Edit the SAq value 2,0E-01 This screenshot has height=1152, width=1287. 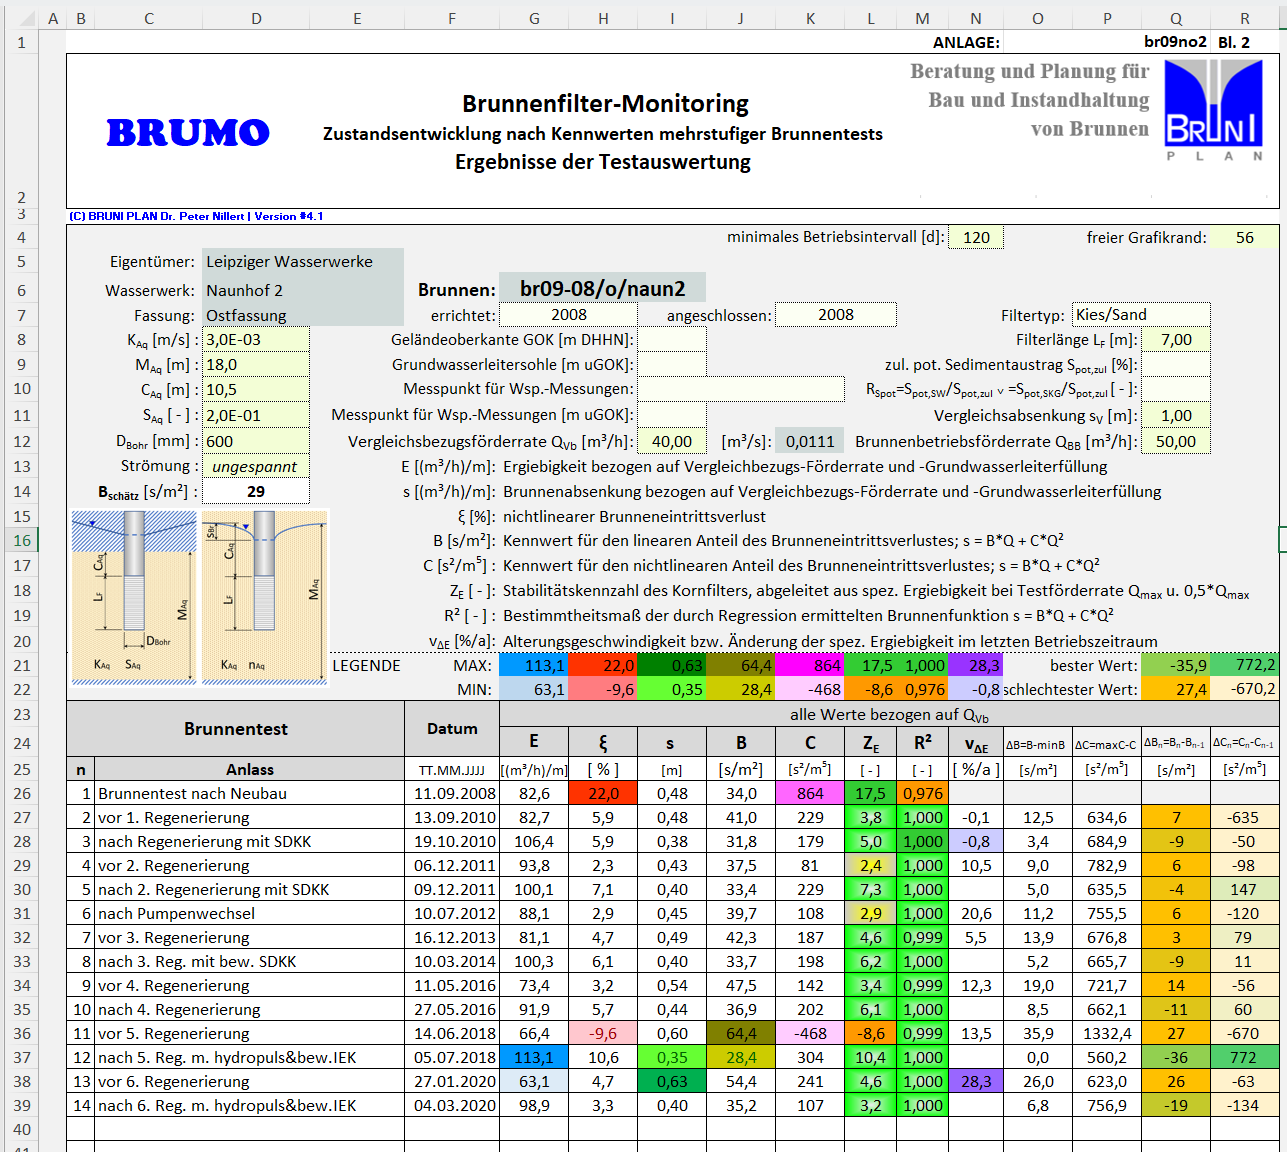pyautogui.click(x=256, y=415)
